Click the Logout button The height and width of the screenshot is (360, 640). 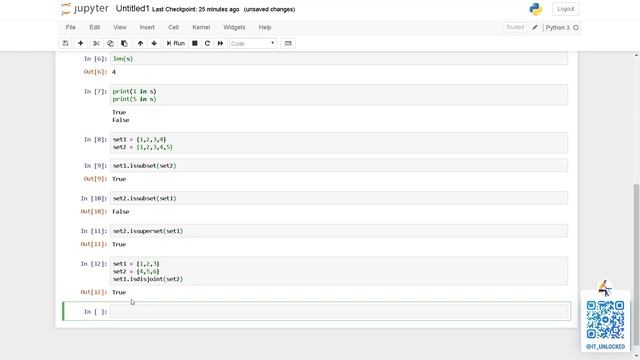[565, 9]
